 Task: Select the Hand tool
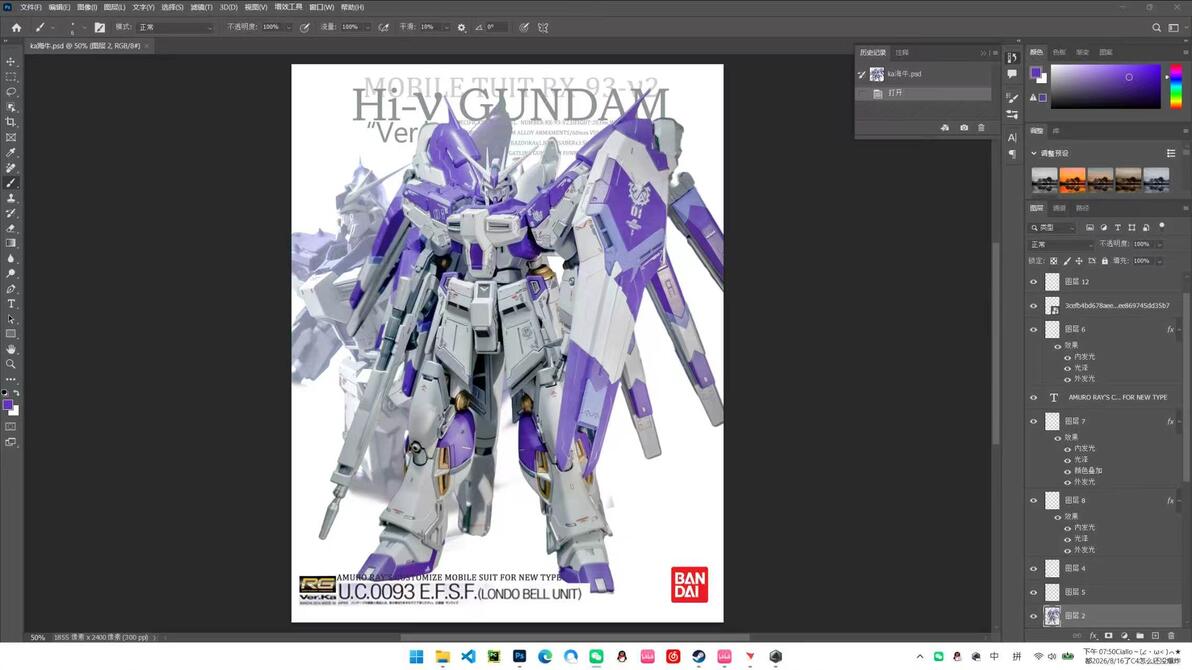(11, 349)
